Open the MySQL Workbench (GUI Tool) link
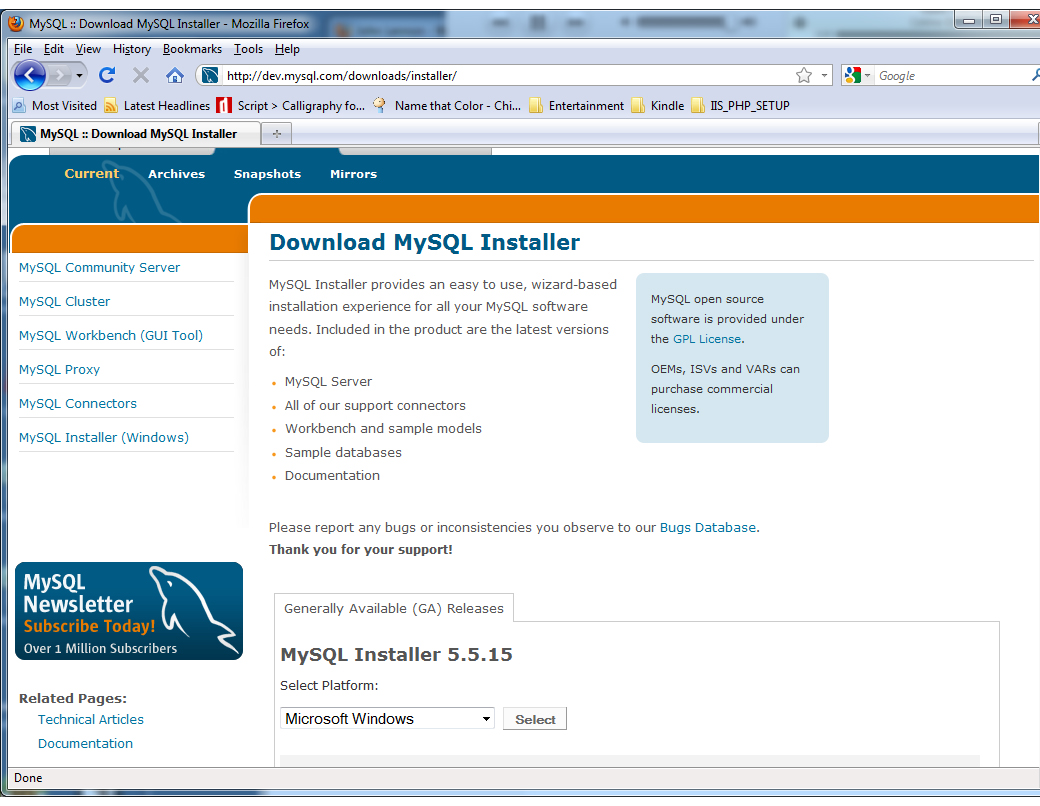The image size is (1040, 806). point(111,336)
